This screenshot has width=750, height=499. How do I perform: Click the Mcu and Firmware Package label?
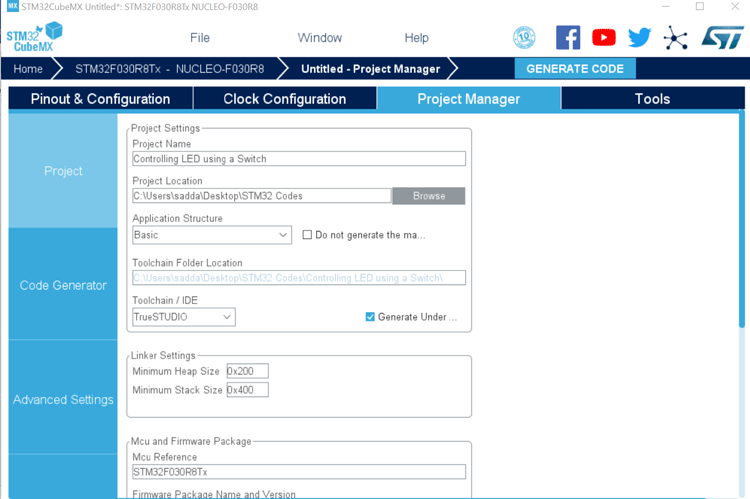pyautogui.click(x=191, y=441)
